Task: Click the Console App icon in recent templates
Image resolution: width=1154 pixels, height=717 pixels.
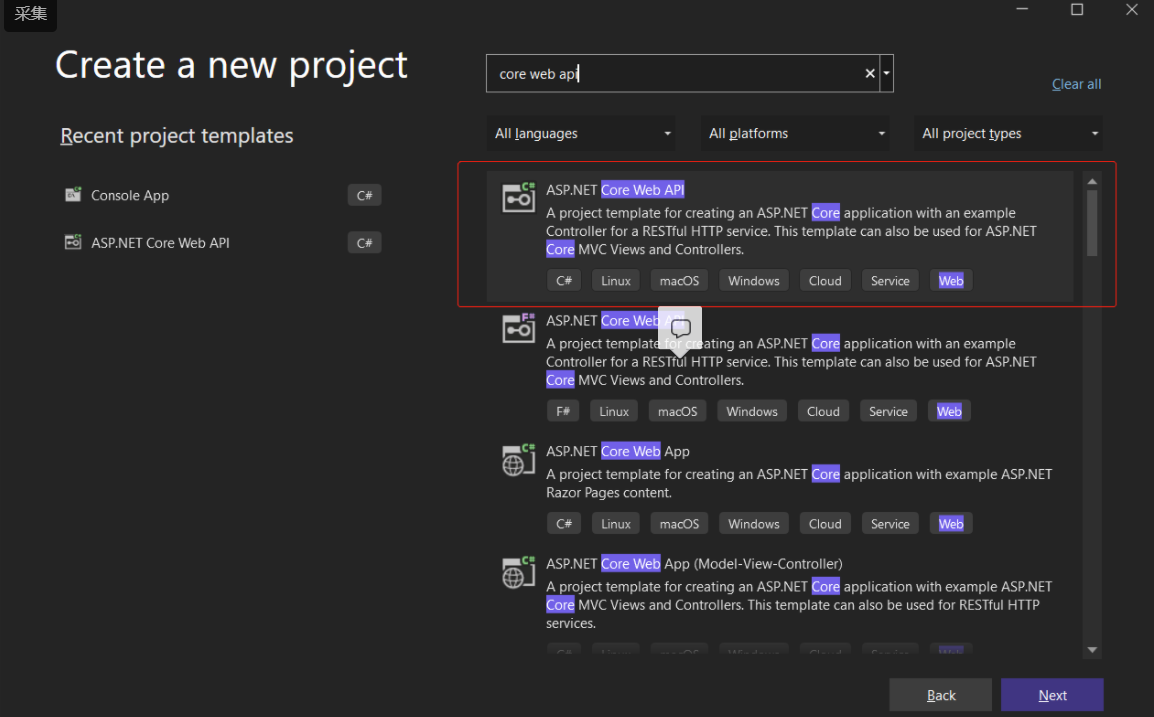Action: [x=73, y=195]
